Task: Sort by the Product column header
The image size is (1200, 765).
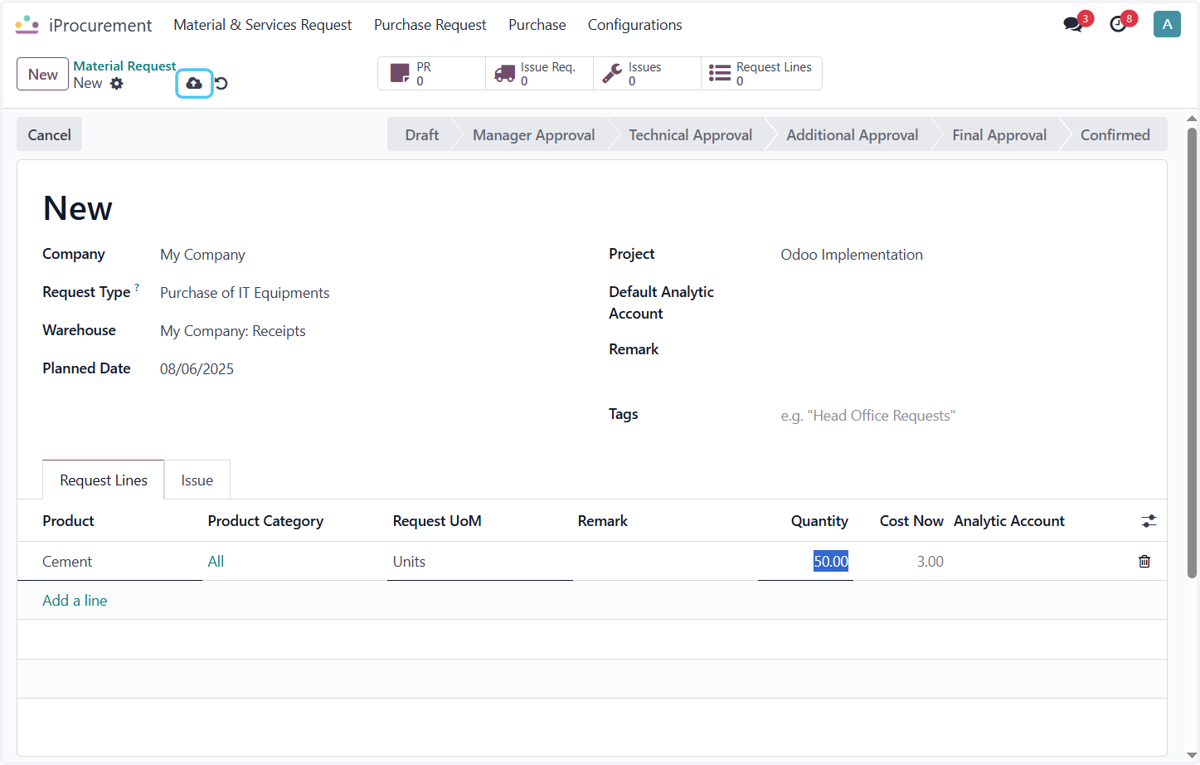Action: pyautogui.click(x=68, y=521)
